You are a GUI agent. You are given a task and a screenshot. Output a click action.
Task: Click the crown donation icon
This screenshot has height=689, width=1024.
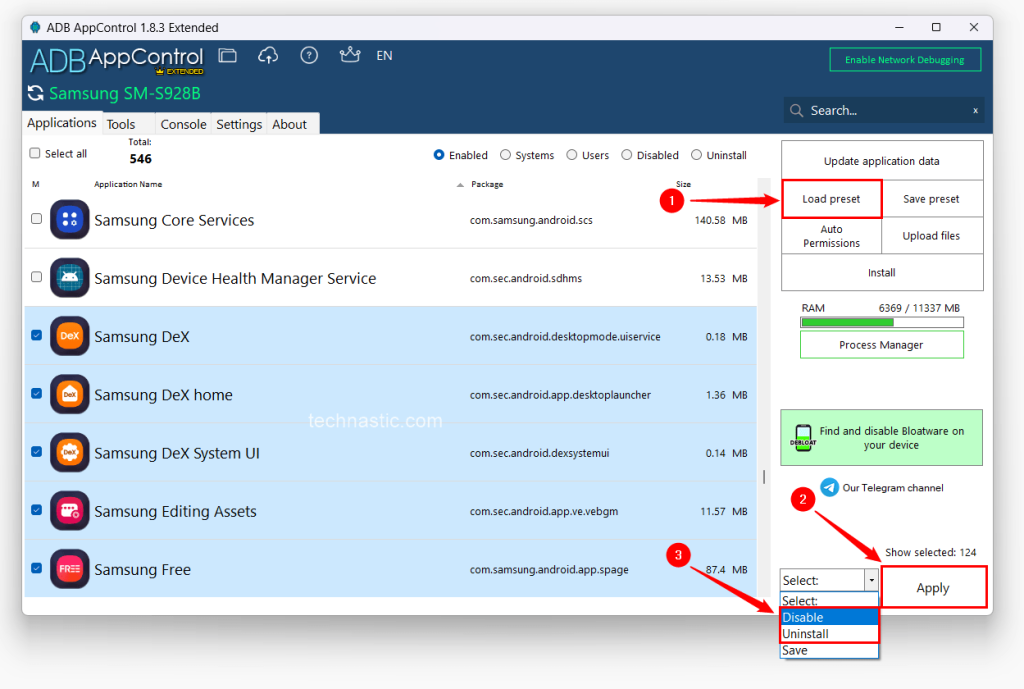(x=350, y=56)
